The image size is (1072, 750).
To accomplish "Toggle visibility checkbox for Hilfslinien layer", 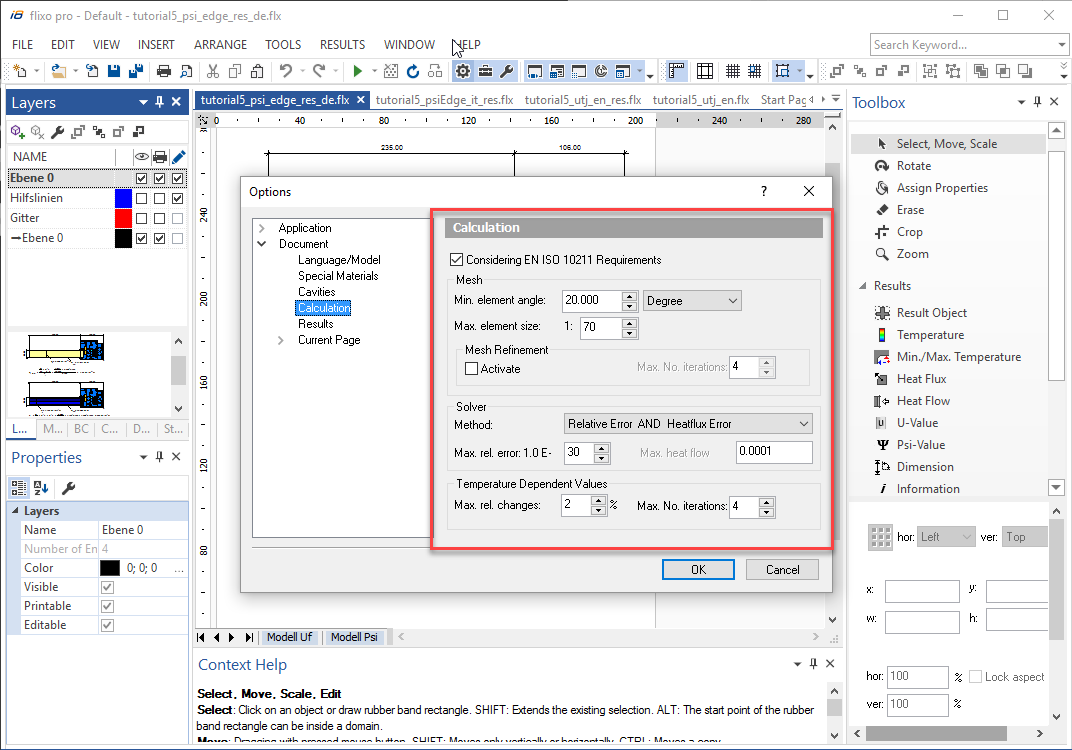I will coord(141,198).
